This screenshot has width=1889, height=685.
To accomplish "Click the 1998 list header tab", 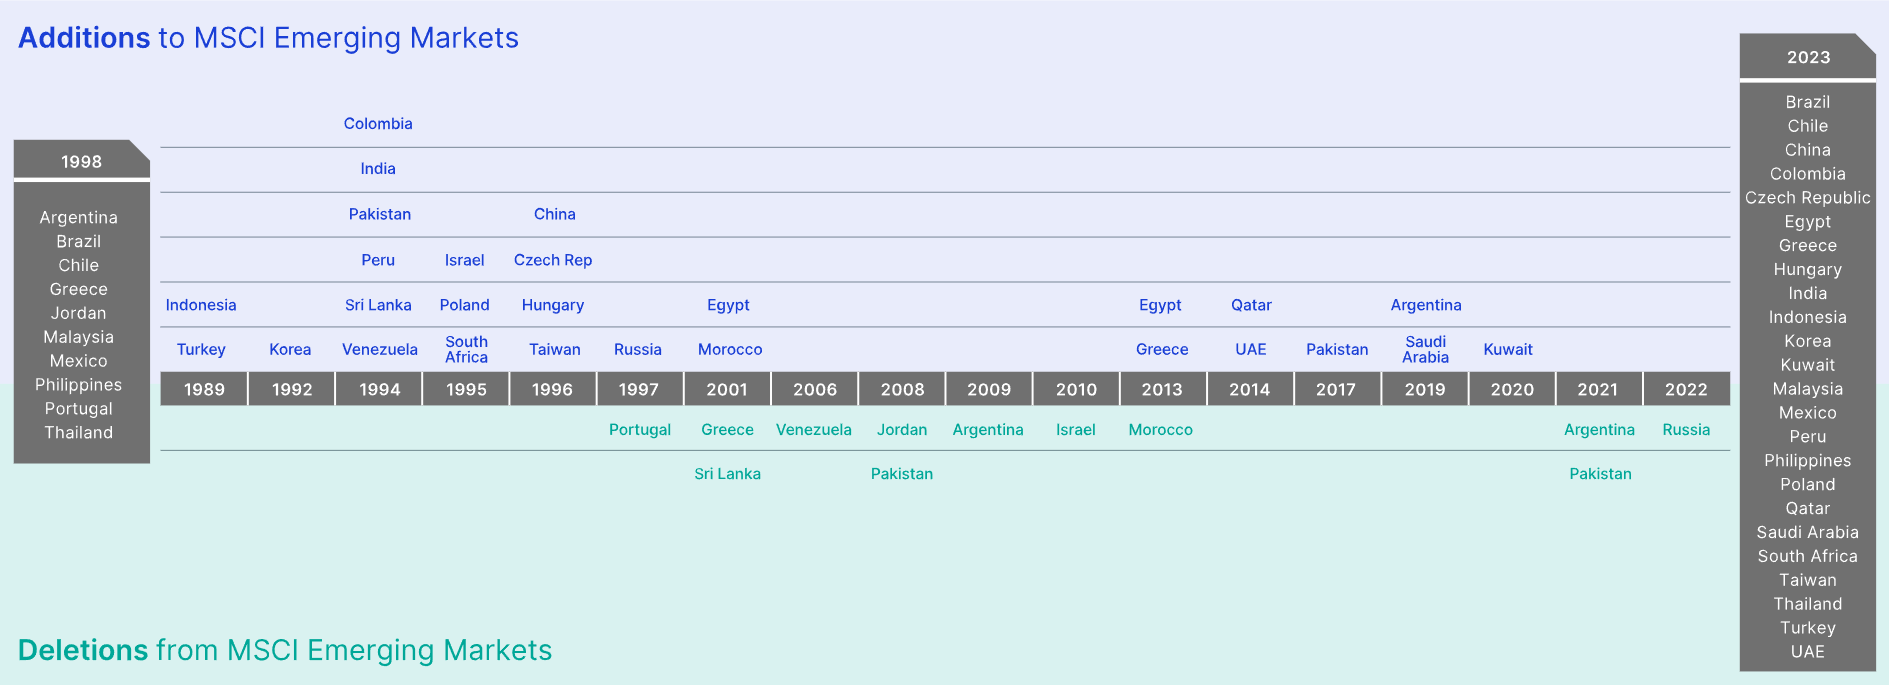I will [81, 161].
